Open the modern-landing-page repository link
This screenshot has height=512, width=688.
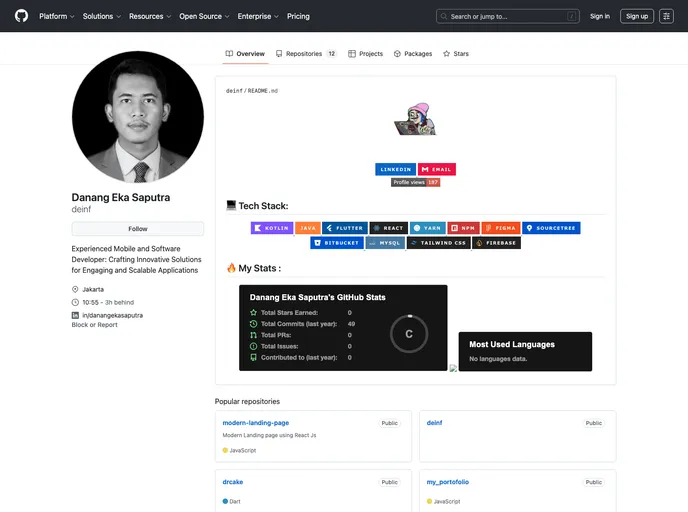[256, 423]
